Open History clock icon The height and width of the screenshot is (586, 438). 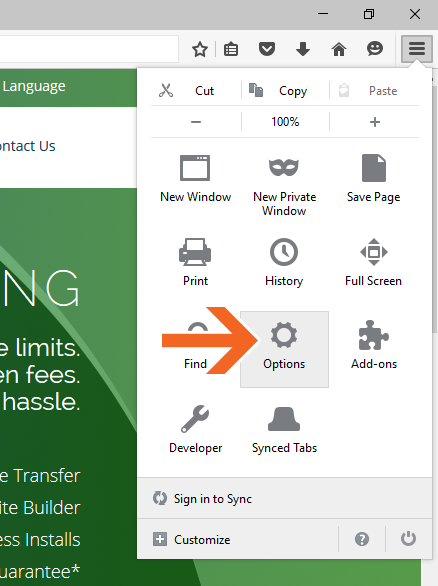tap(284, 252)
